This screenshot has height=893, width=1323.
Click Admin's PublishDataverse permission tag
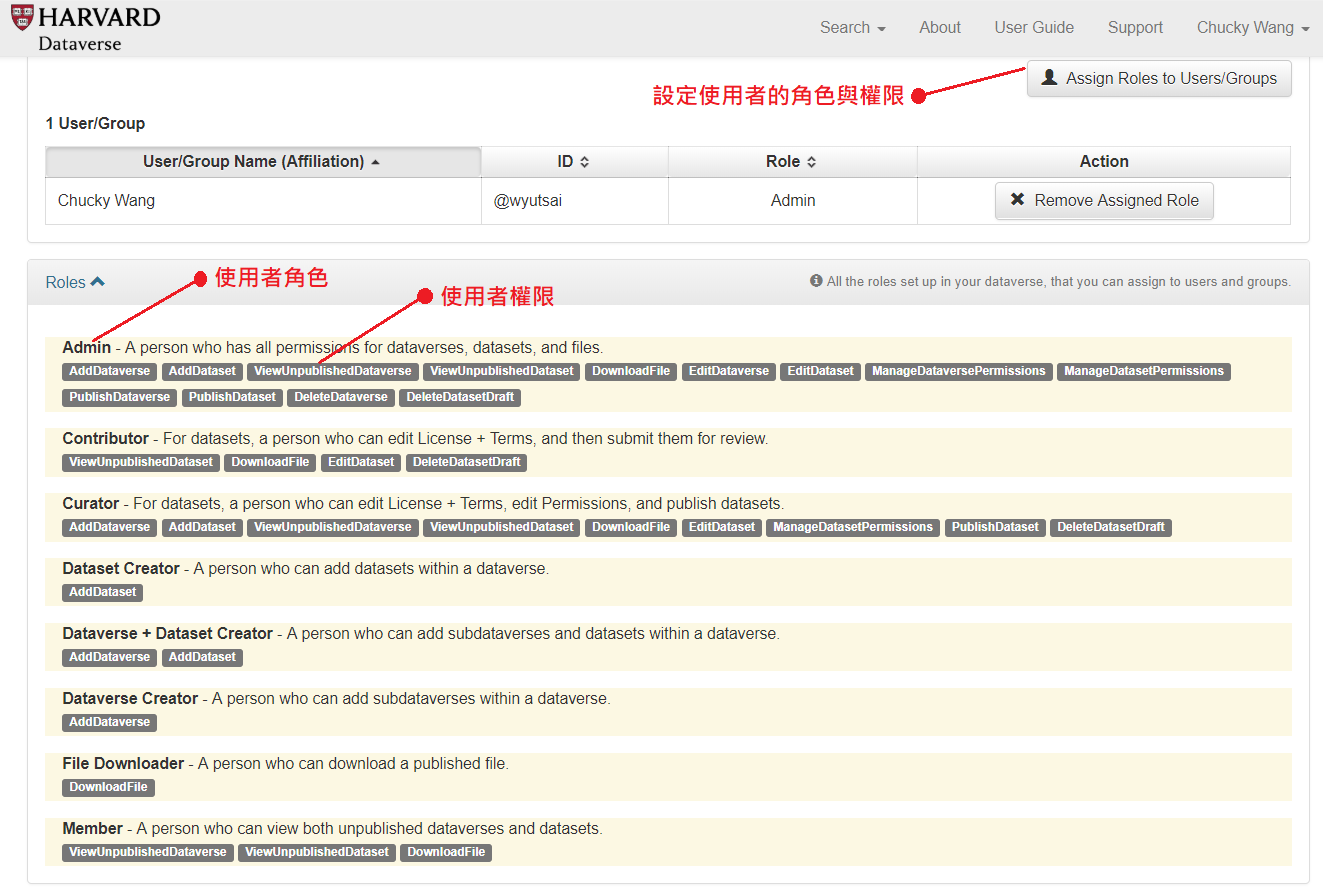pyautogui.click(x=120, y=397)
